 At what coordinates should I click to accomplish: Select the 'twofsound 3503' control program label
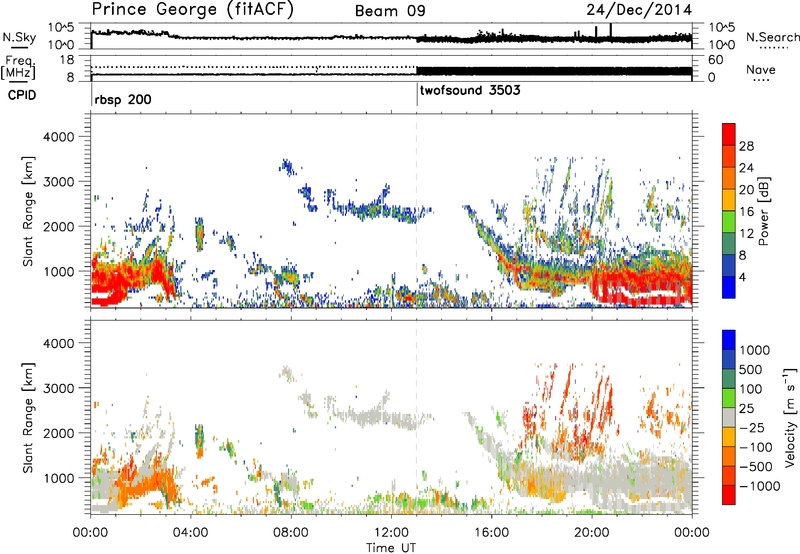point(470,90)
